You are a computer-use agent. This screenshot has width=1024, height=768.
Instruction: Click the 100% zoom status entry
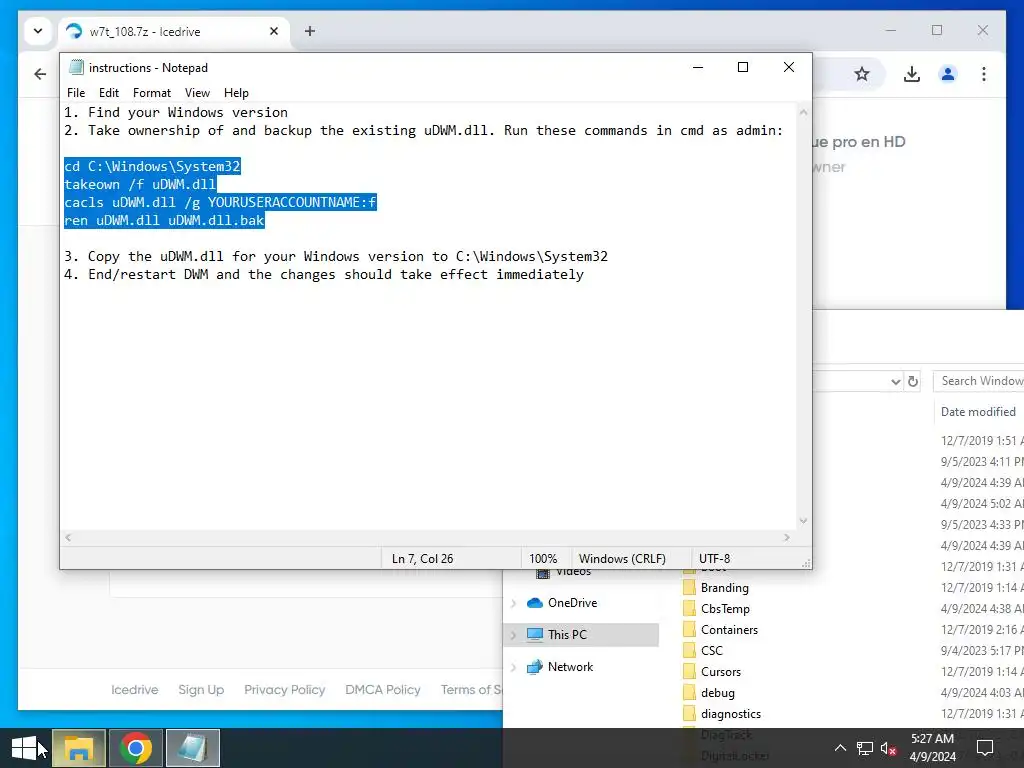543,558
